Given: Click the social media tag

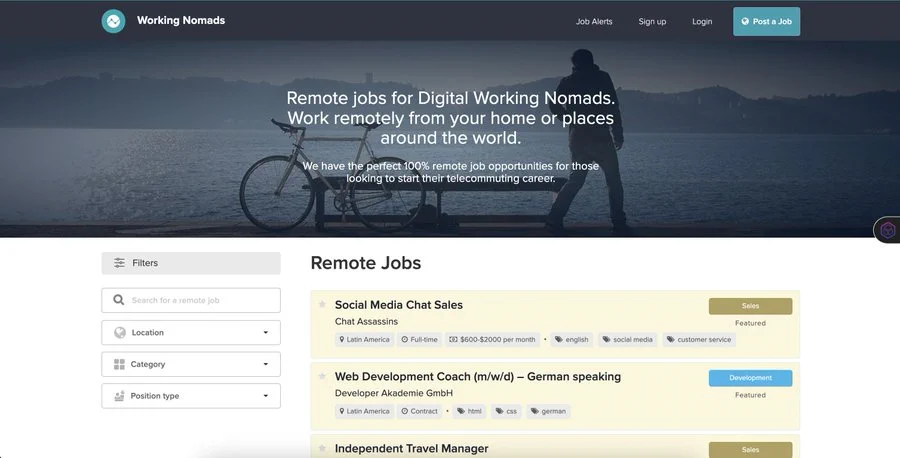Looking at the screenshot, I should [627, 340].
